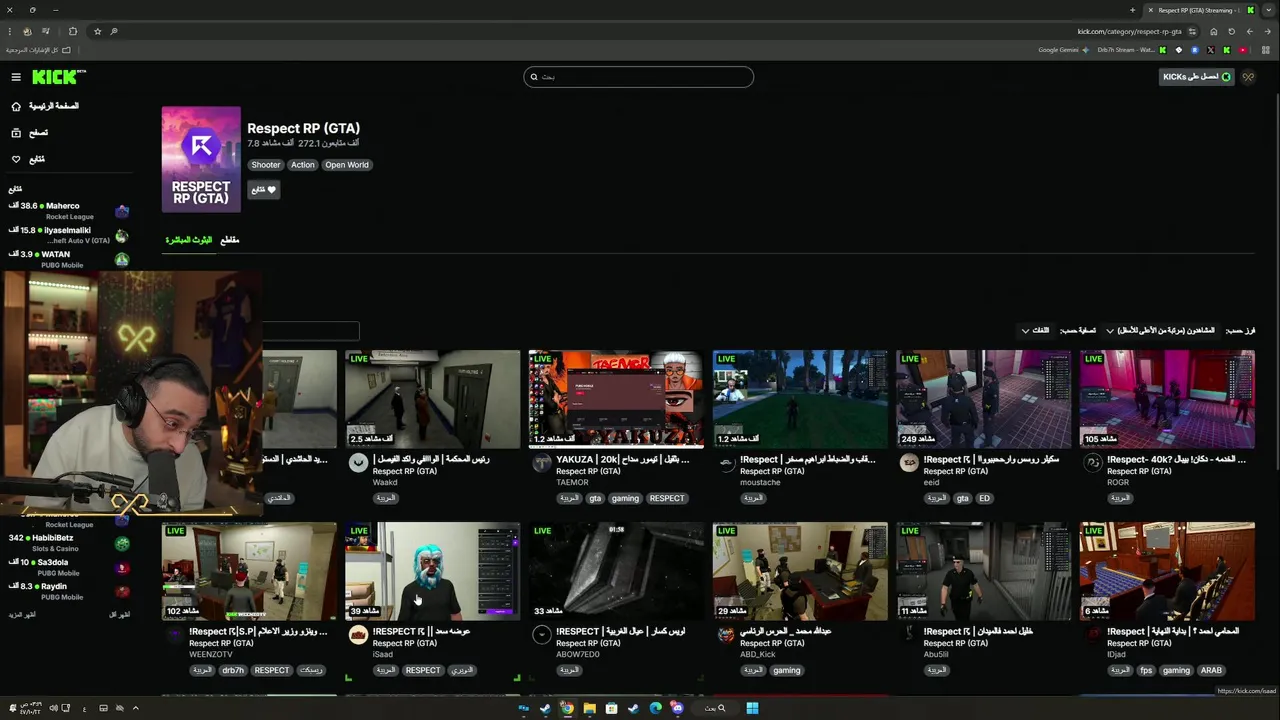Viewport: 1280px width, 720px height.
Task: Open TAEMOR's YAKUZA stream thumbnail
Action: [616, 399]
